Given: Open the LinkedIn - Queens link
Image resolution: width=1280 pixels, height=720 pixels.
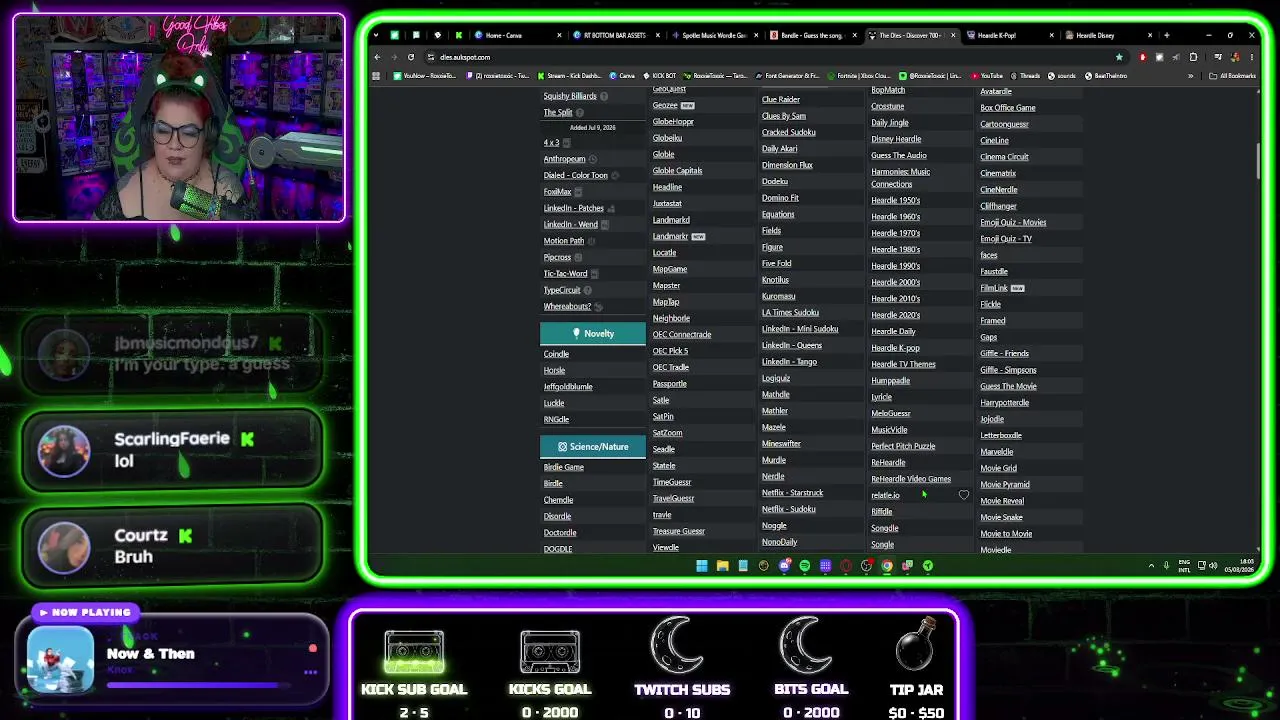Looking at the screenshot, I should tap(792, 345).
